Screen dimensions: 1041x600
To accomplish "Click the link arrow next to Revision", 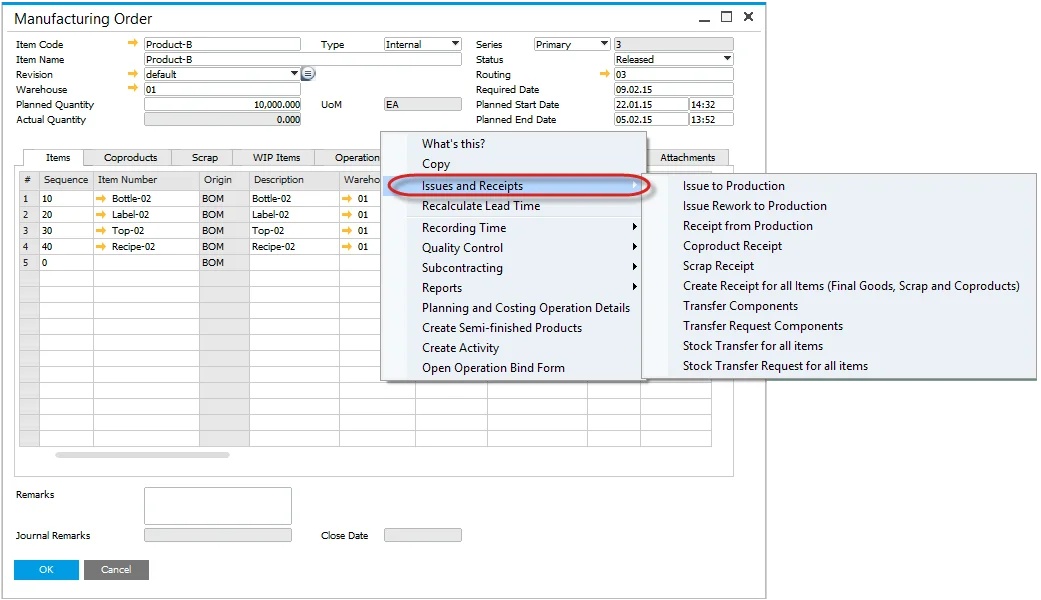I will pos(133,74).
